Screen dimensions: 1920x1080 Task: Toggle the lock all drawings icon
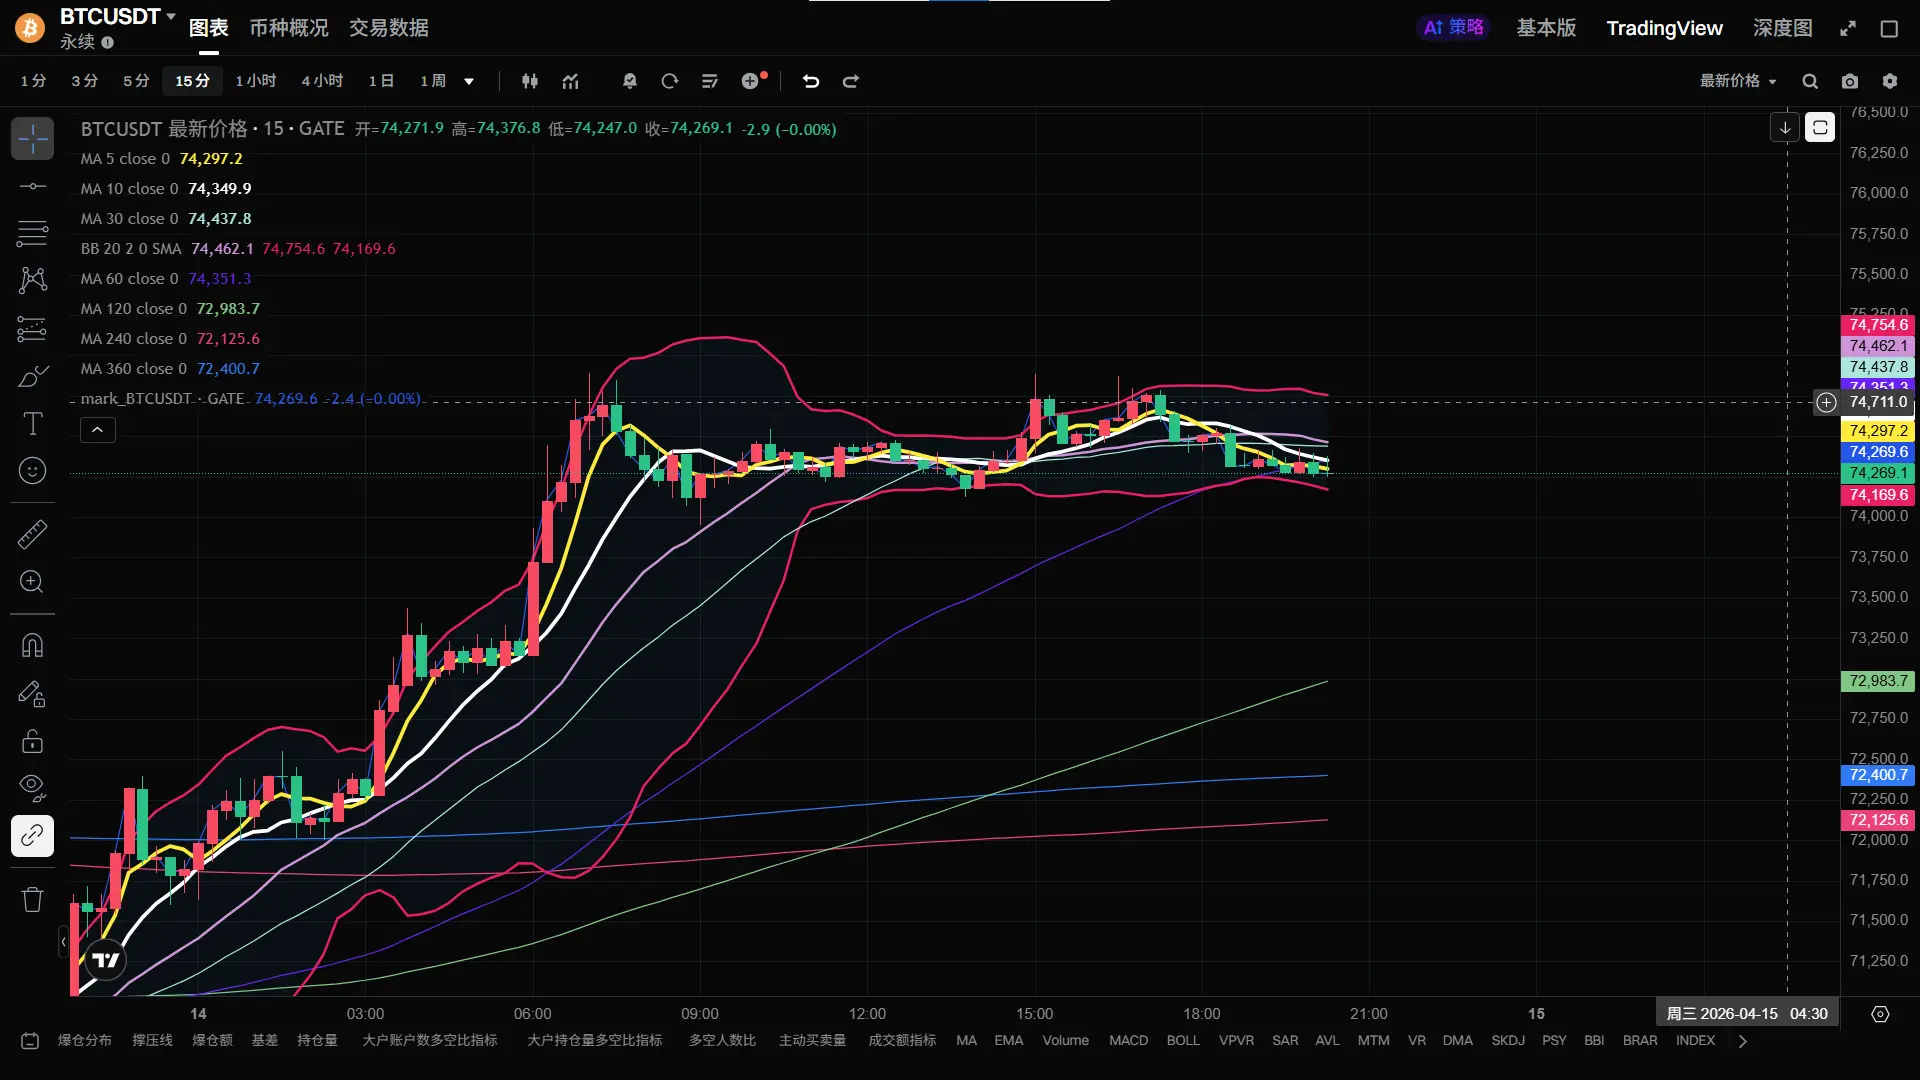coord(32,741)
